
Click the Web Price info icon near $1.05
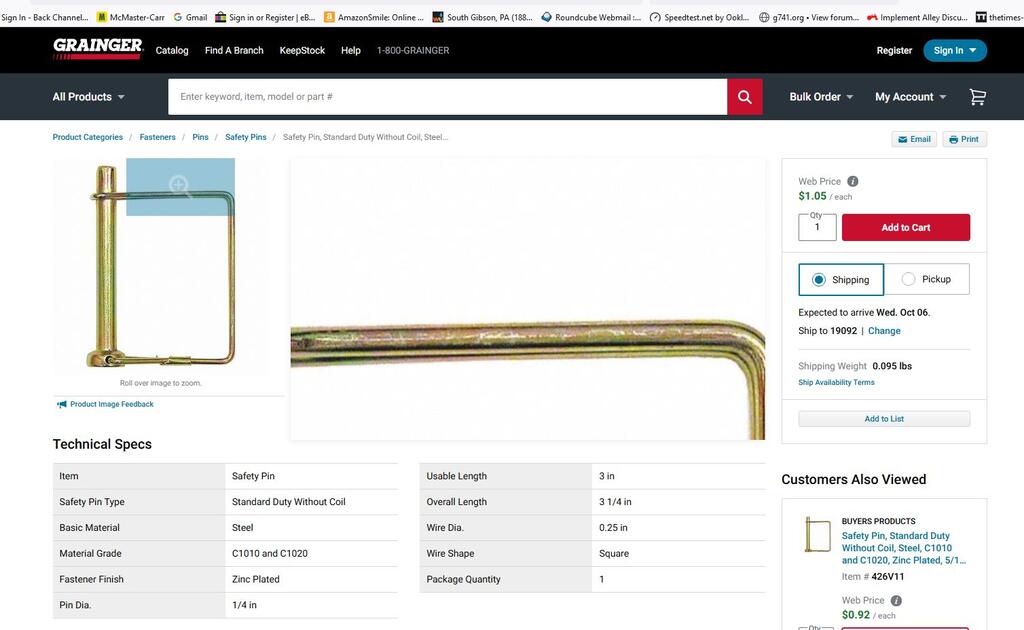pos(852,181)
